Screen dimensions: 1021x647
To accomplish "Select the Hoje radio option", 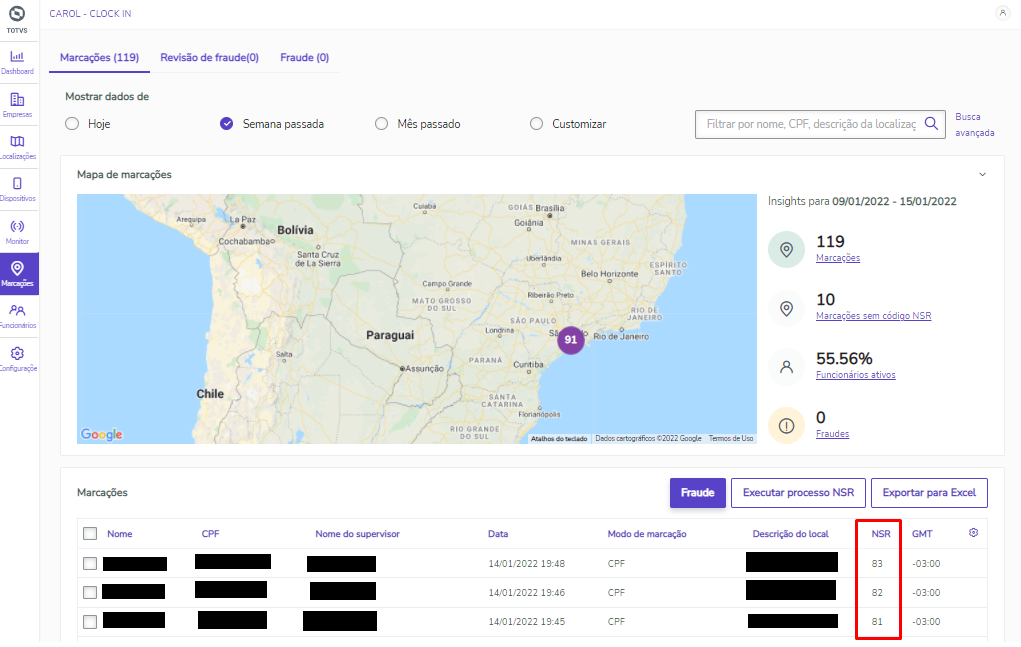I will [72, 124].
